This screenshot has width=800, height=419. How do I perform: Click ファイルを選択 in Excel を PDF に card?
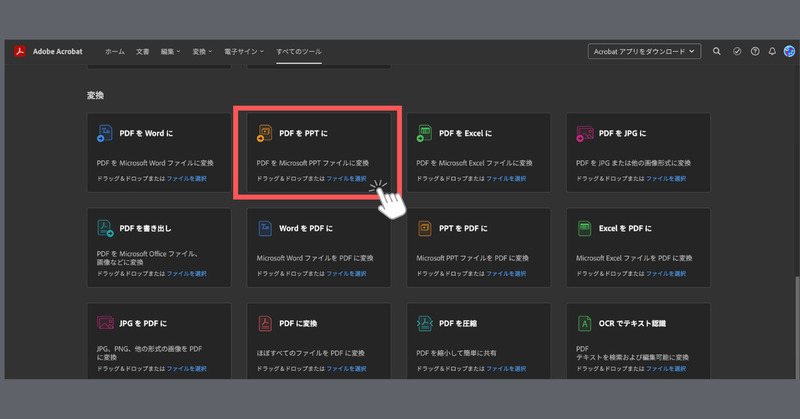pyautogui.click(x=666, y=274)
